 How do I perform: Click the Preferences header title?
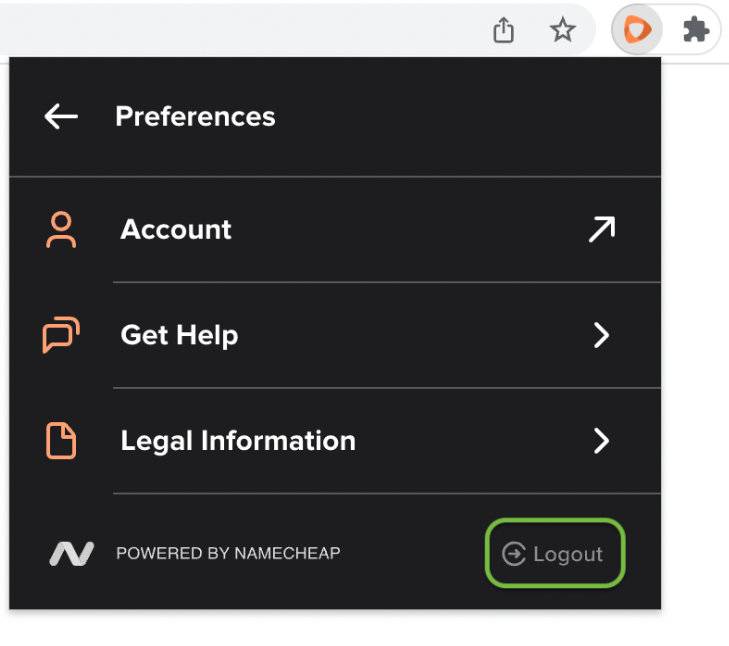(195, 116)
